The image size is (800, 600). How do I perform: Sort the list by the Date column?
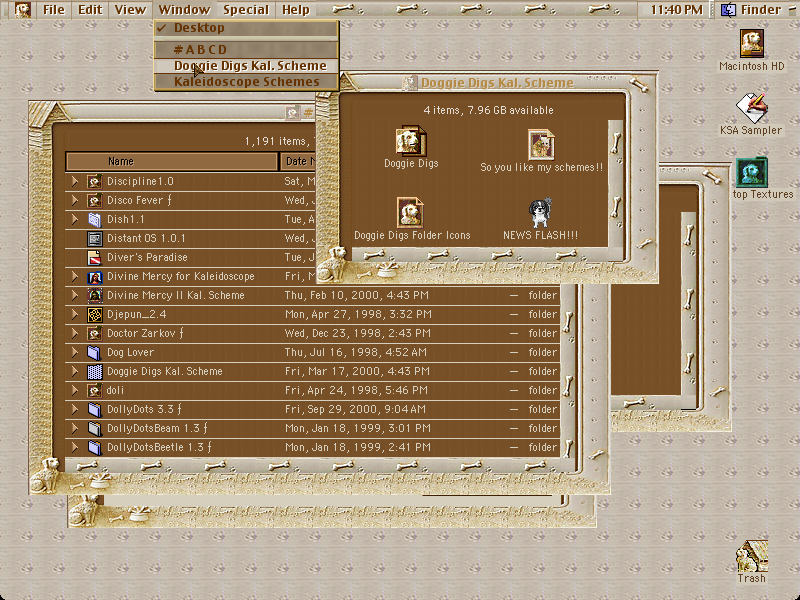pos(298,161)
